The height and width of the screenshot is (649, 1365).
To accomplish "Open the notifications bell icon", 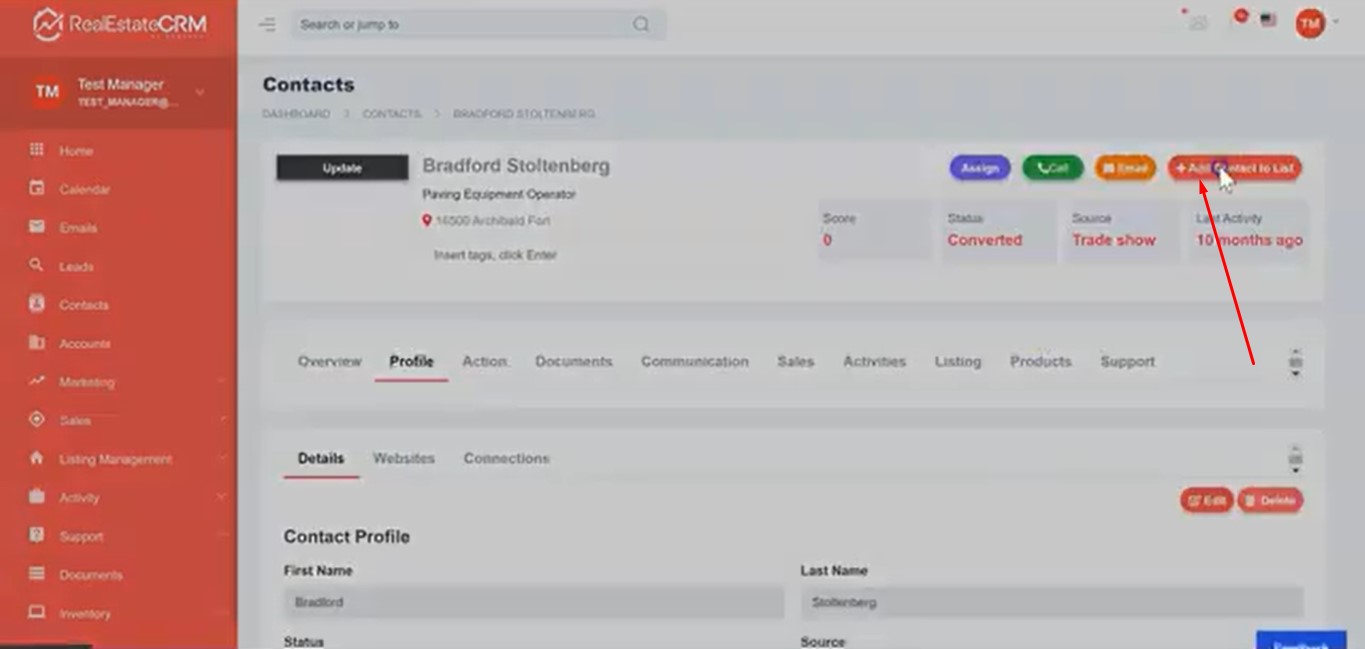I will [x=1240, y=19].
